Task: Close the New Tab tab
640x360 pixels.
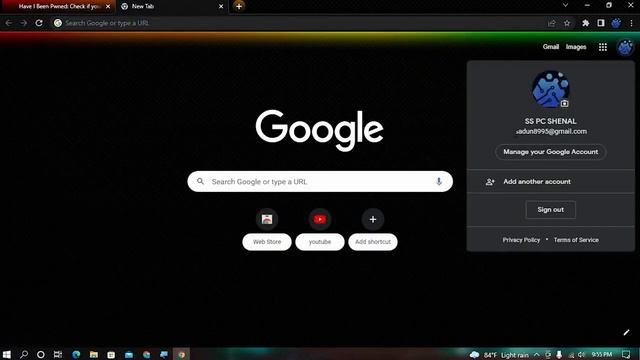Action: (221, 7)
